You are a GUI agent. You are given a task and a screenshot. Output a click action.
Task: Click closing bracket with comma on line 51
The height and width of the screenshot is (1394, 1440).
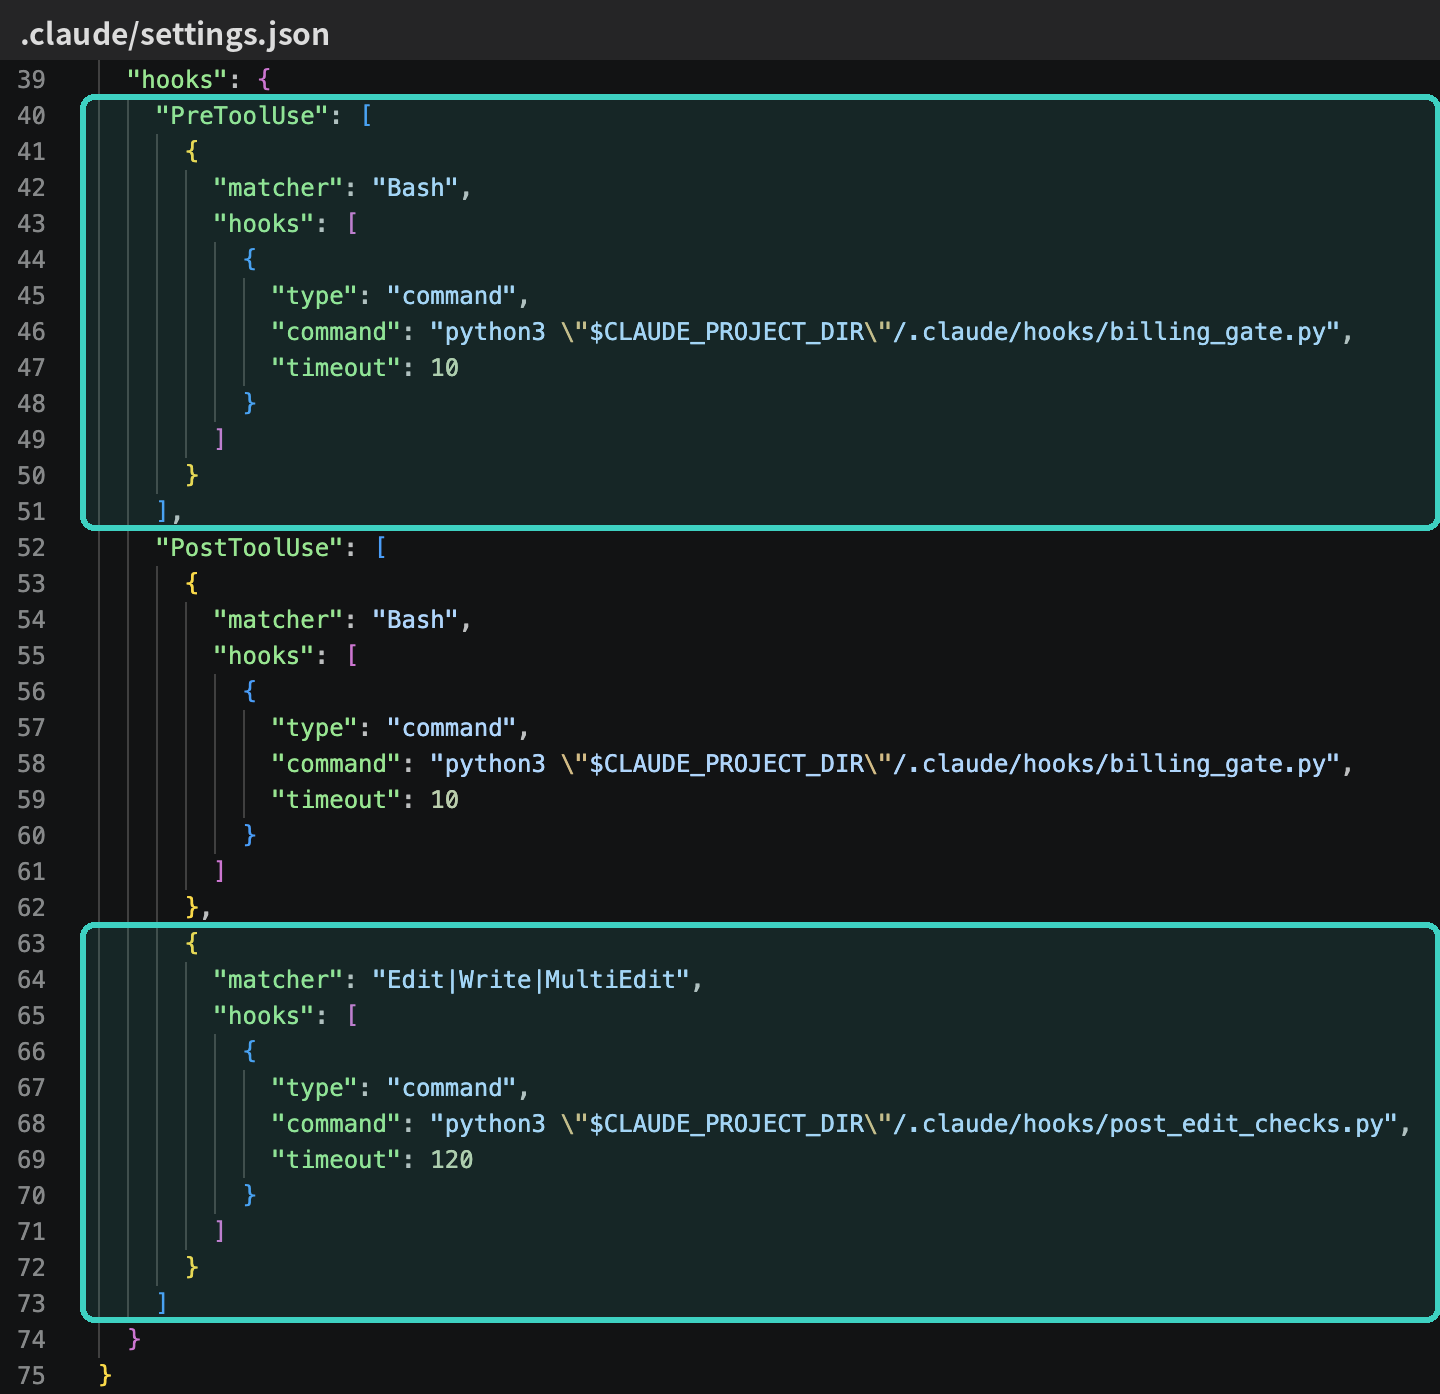[x=169, y=512]
